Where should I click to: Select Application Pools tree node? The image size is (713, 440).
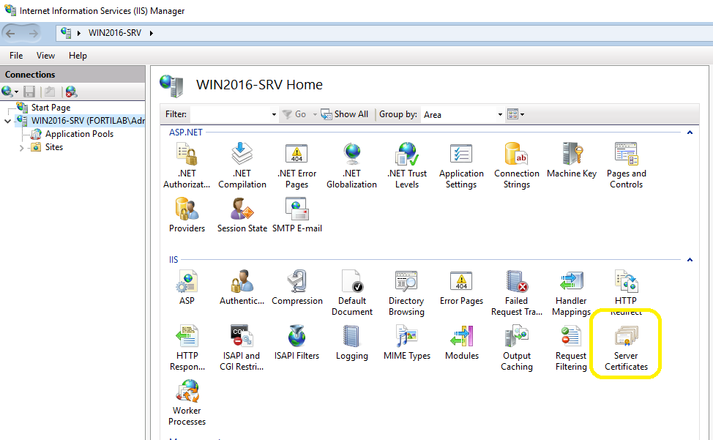pos(79,134)
